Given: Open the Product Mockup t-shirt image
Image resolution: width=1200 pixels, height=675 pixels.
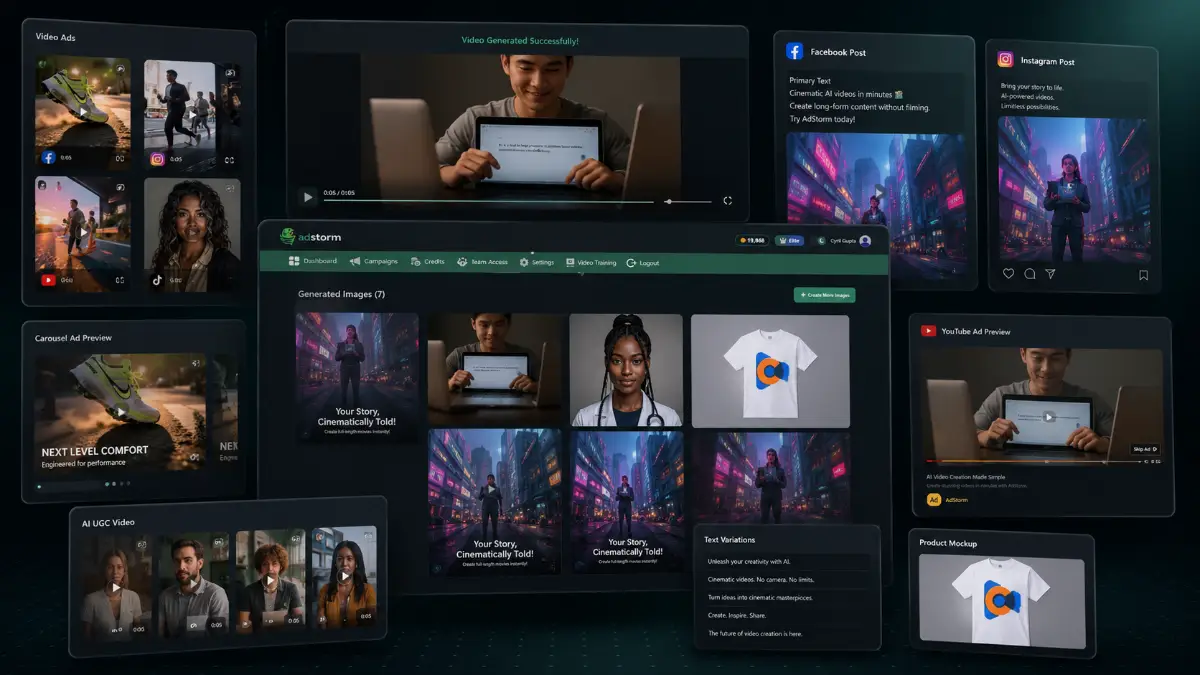Looking at the screenshot, I should (x=1001, y=602).
